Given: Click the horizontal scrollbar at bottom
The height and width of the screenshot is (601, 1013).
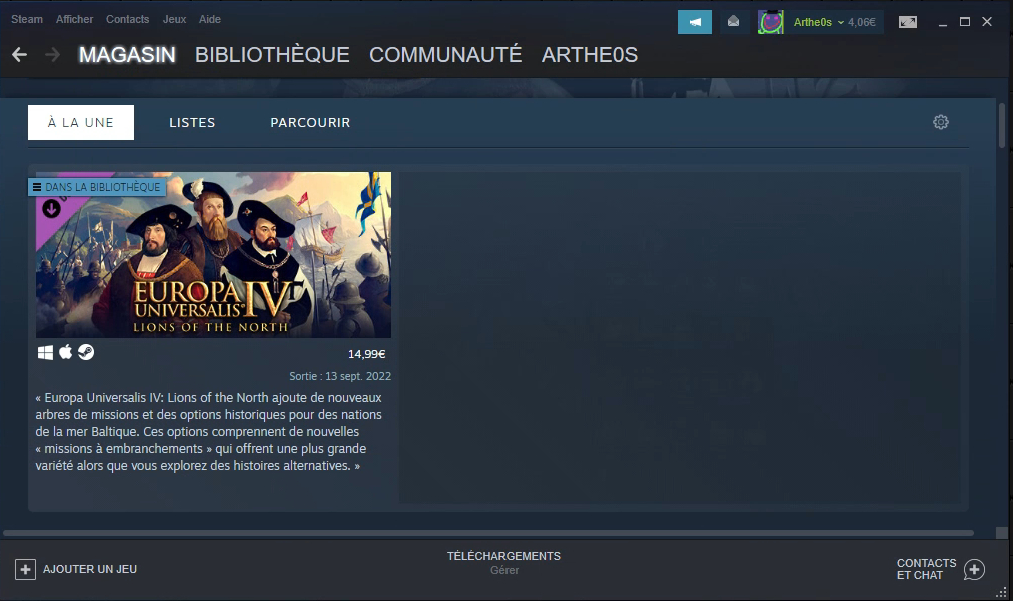Looking at the screenshot, I should [488, 533].
